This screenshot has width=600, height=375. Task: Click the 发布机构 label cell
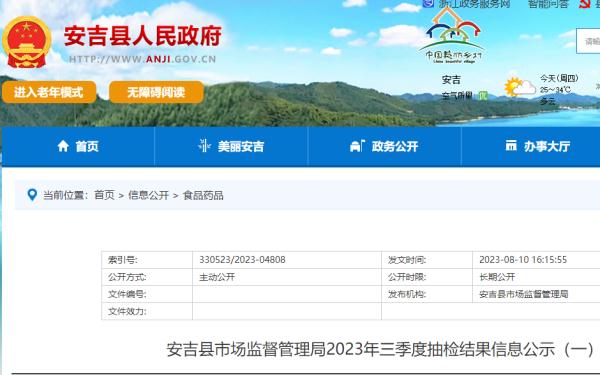pos(427,294)
